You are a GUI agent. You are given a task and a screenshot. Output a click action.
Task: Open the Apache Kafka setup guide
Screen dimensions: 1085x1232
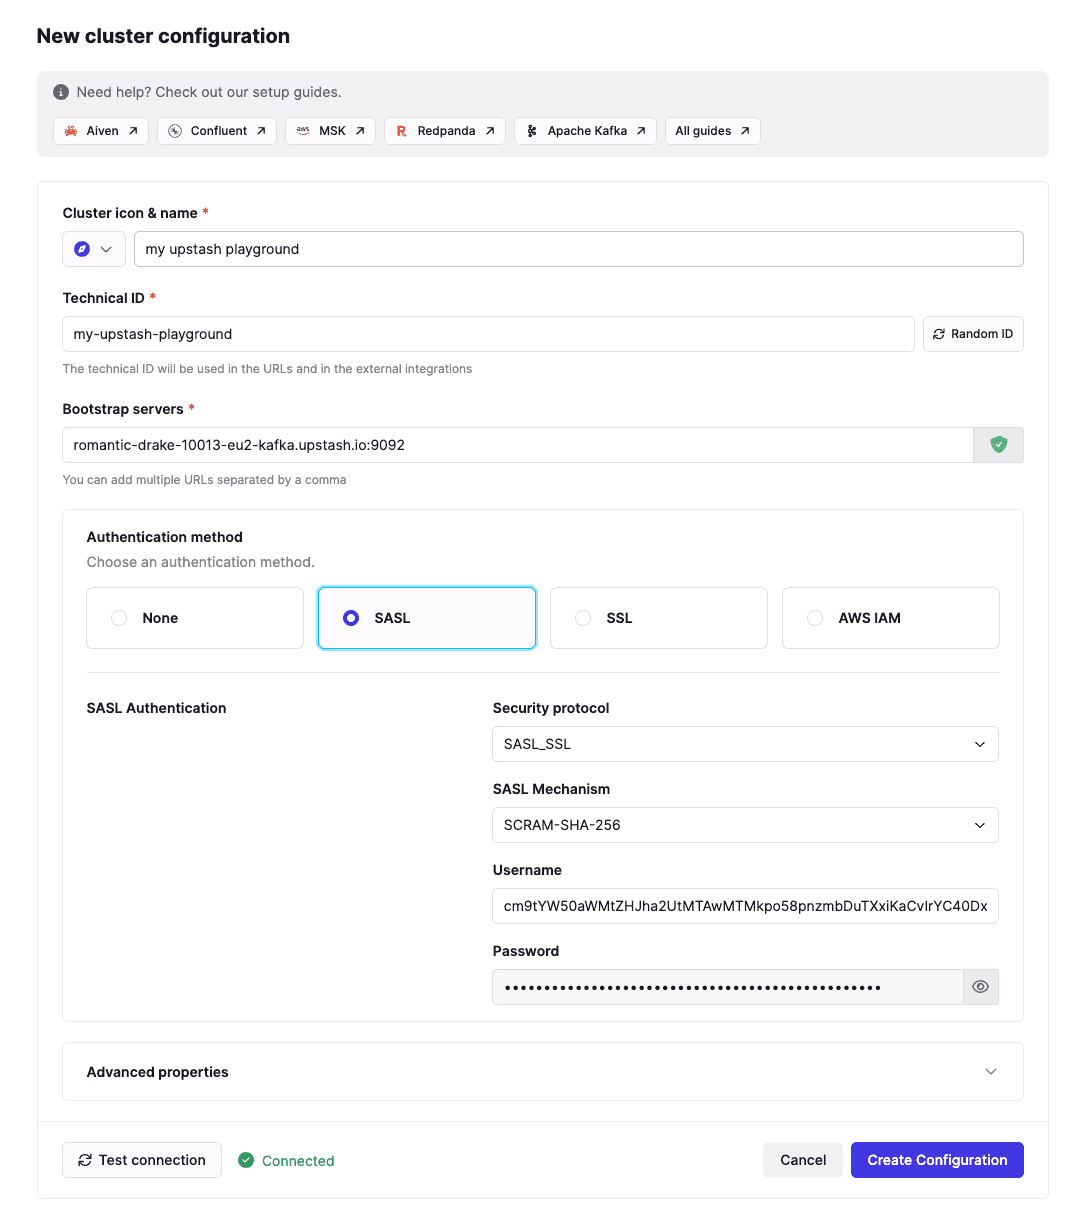click(585, 131)
